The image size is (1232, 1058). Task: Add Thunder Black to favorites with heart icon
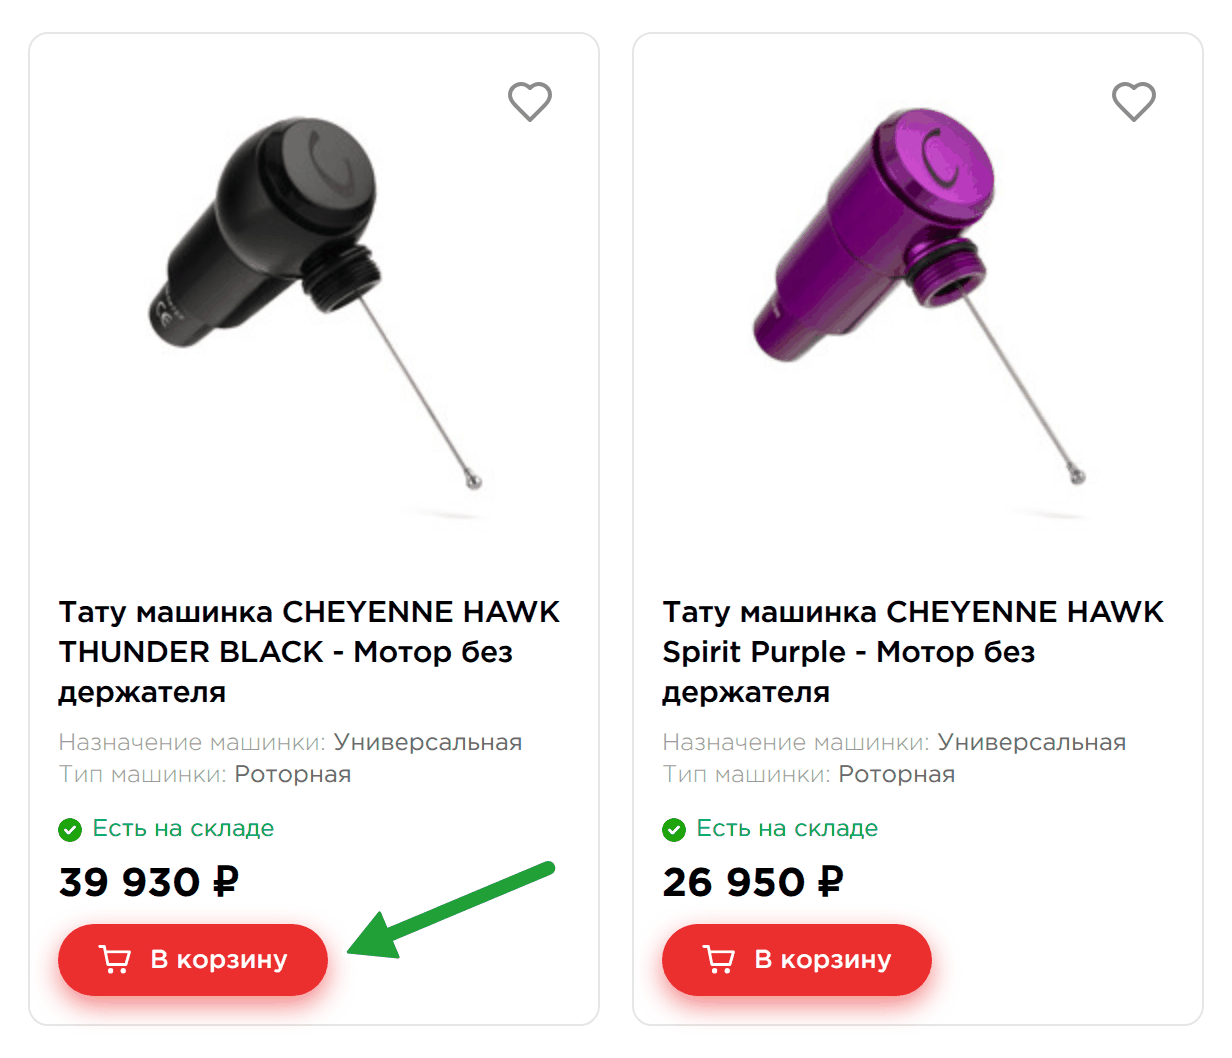pos(530,101)
